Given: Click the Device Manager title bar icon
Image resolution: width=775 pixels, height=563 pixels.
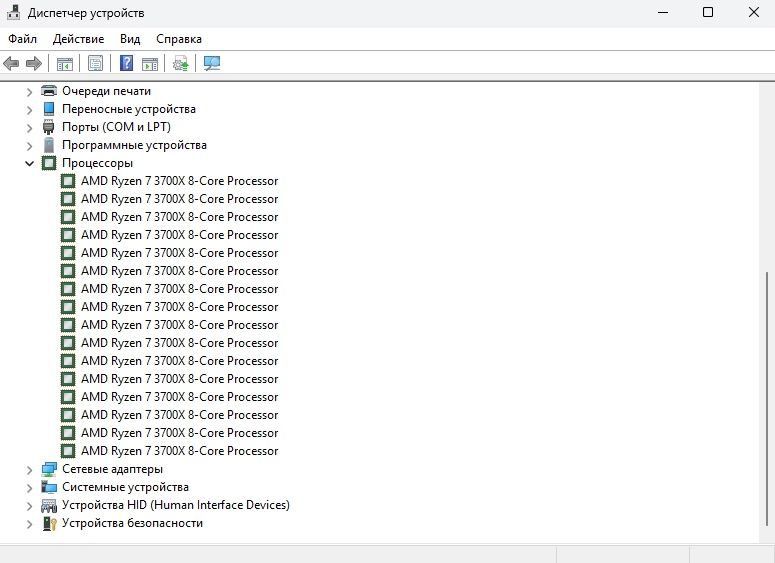Looking at the screenshot, I should (x=13, y=12).
